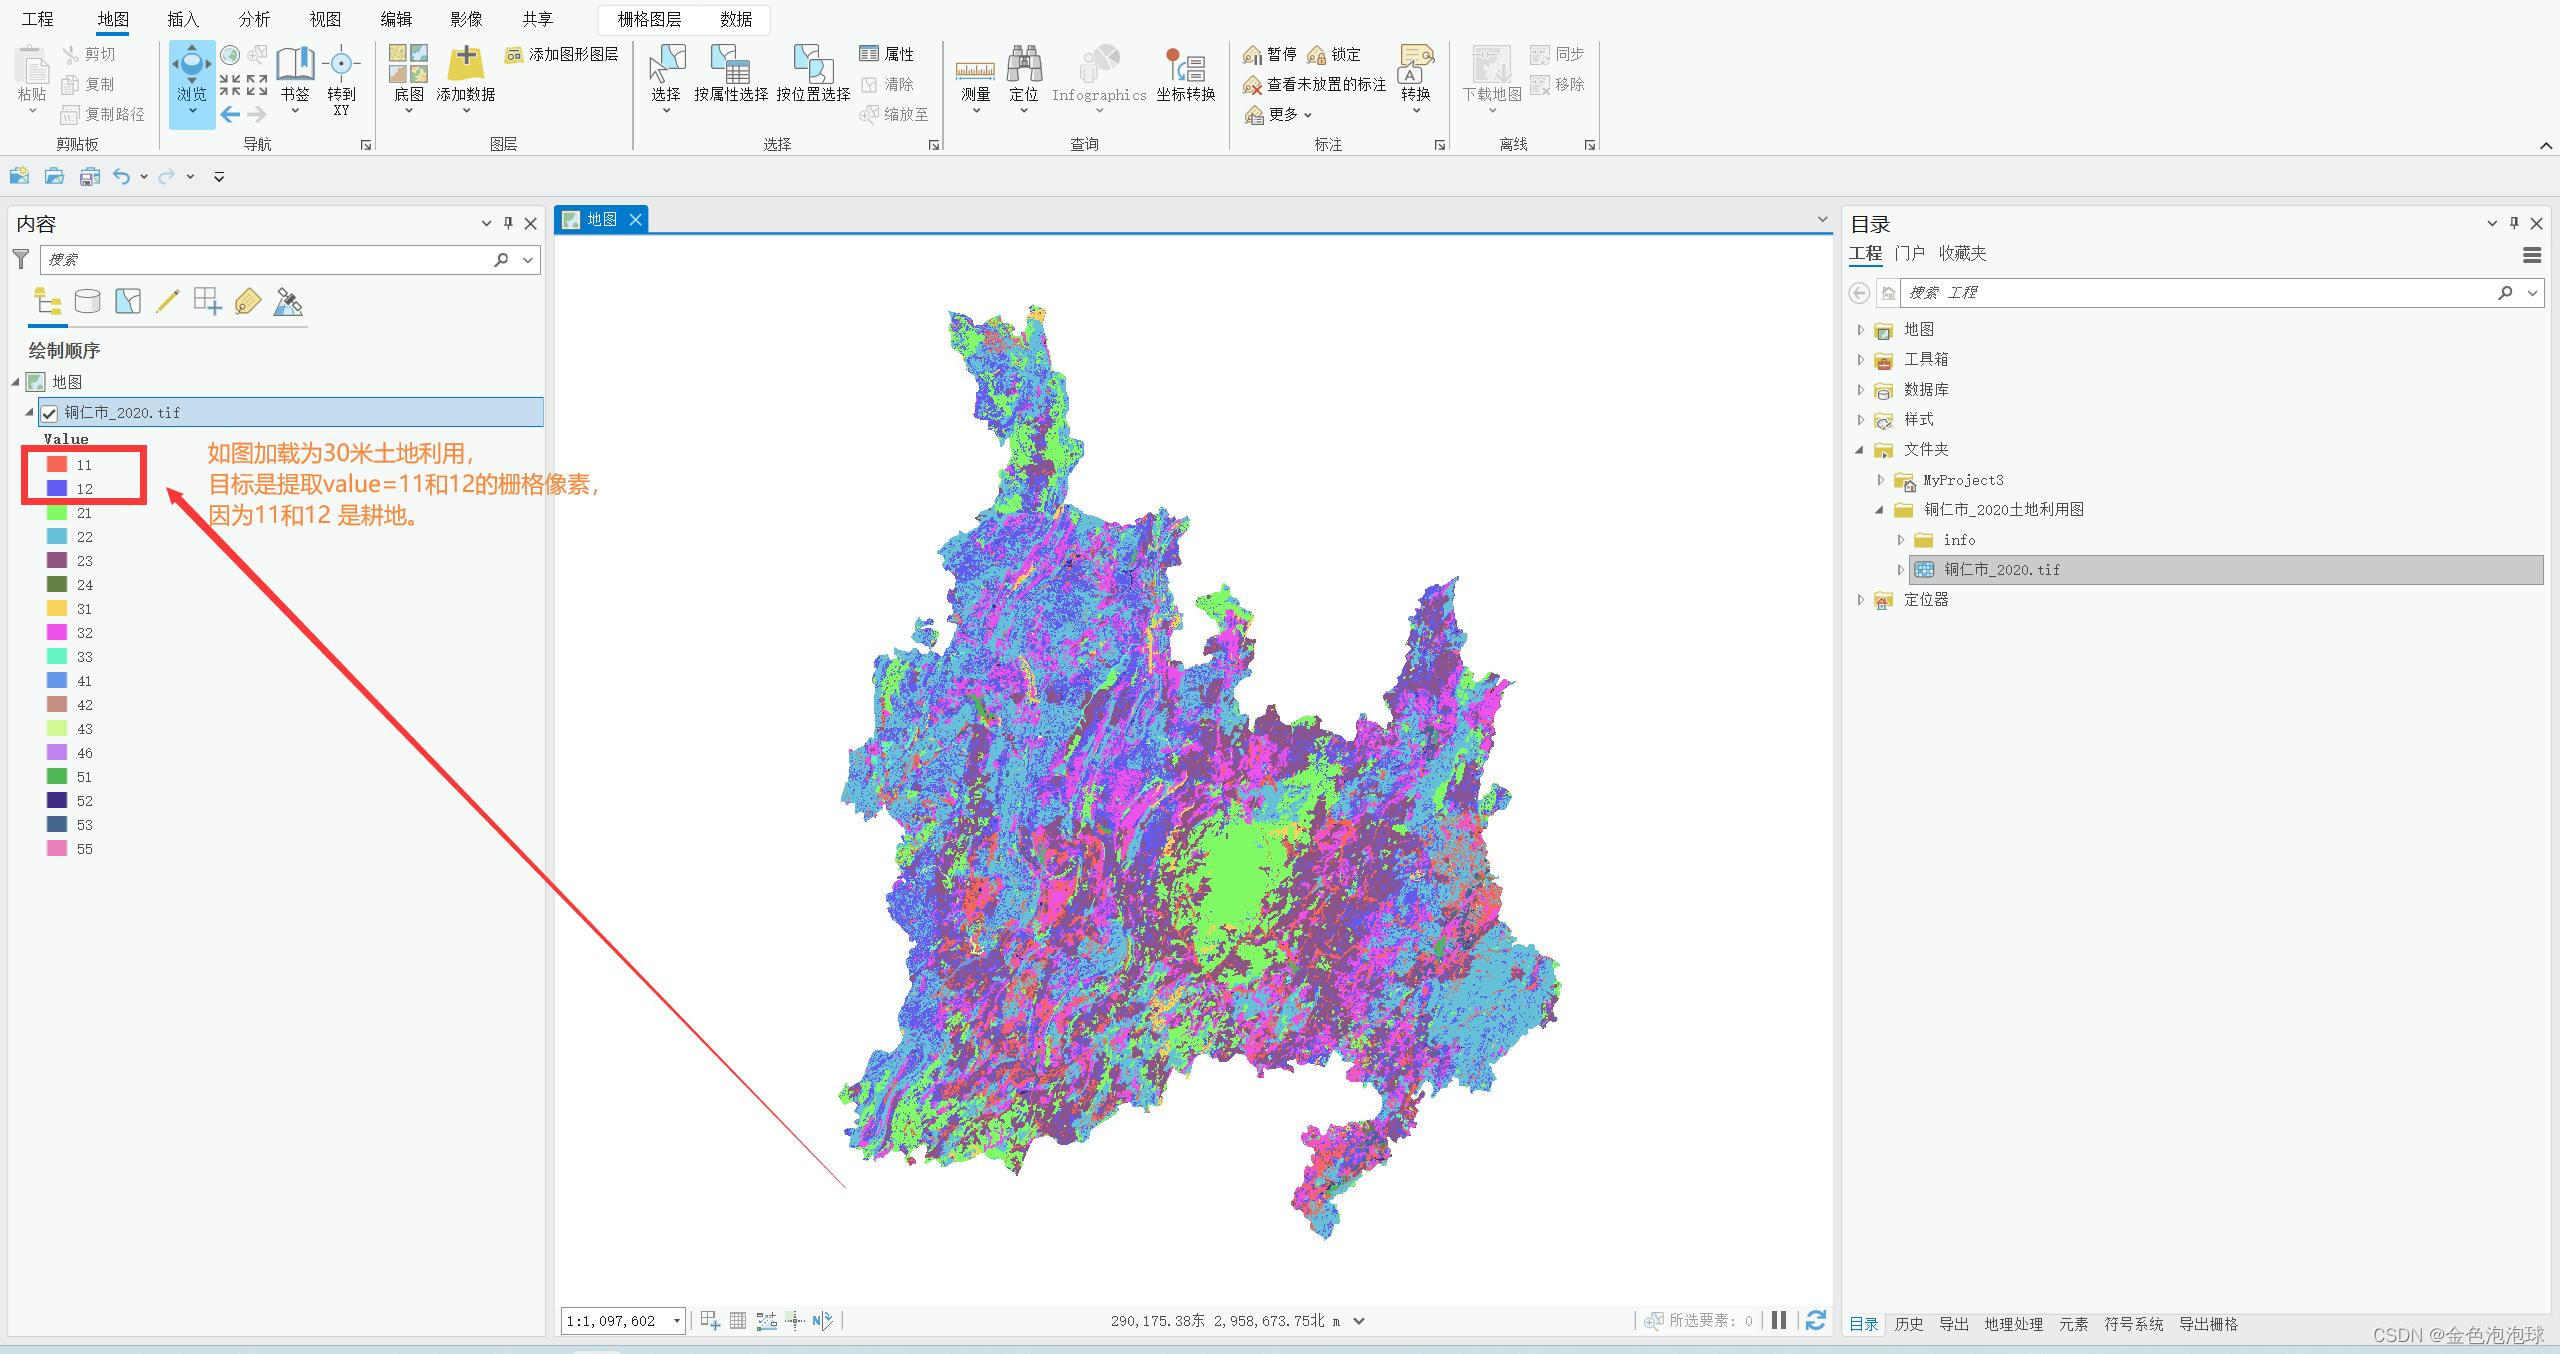Select 铜仁市_2020.tif in Catalog tree
The width and height of the screenshot is (2560, 1354).
coord(2226,569)
